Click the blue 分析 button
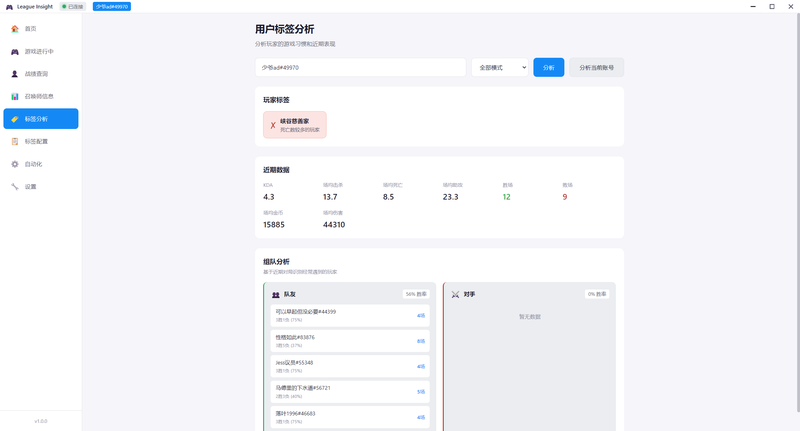800x431 pixels. pyautogui.click(x=548, y=67)
